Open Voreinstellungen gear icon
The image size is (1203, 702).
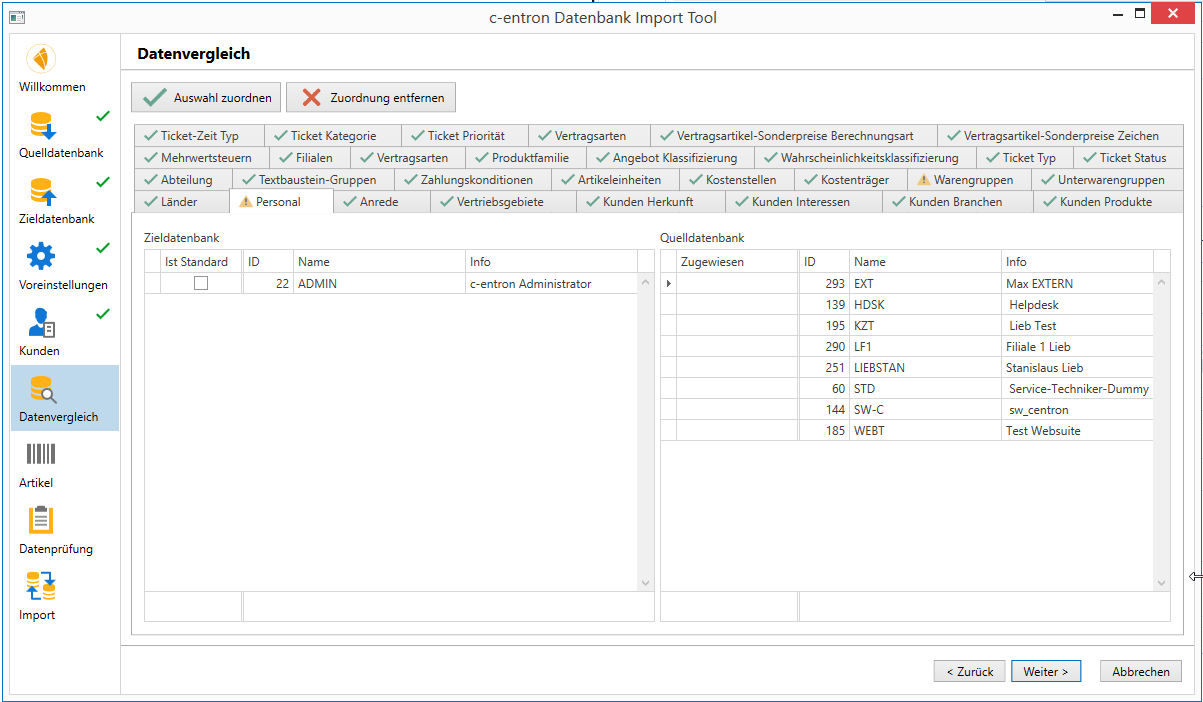point(41,257)
